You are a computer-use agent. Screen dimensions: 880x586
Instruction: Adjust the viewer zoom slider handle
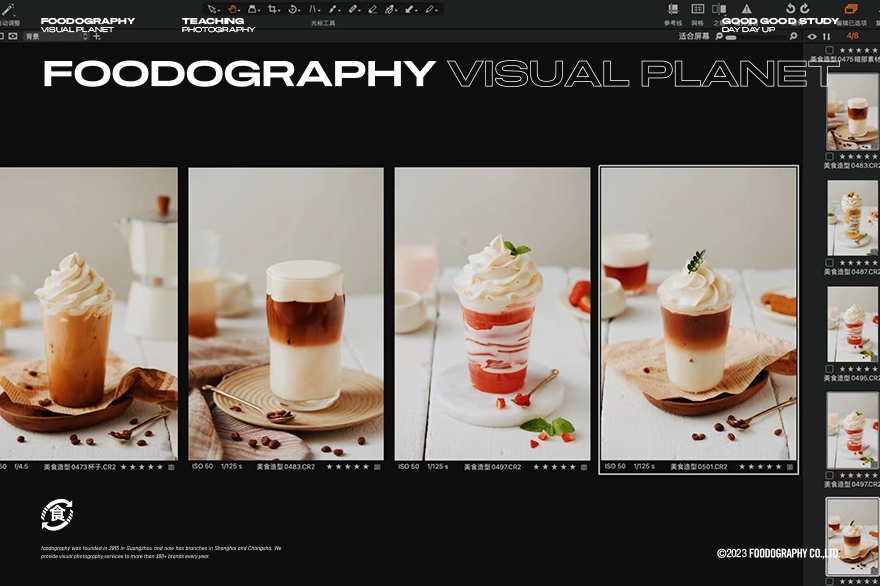[731, 38]
